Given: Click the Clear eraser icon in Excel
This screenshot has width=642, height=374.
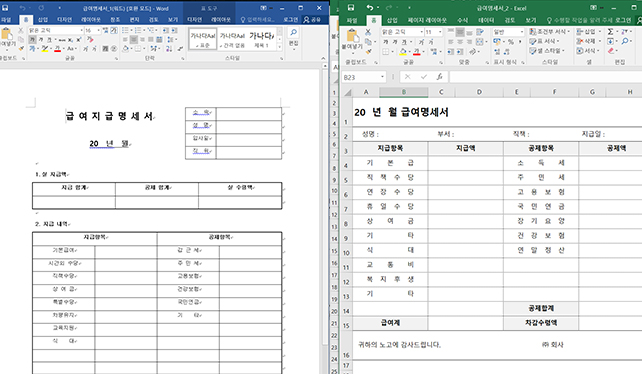Looking at the screenshot, I should pos(611,51).
